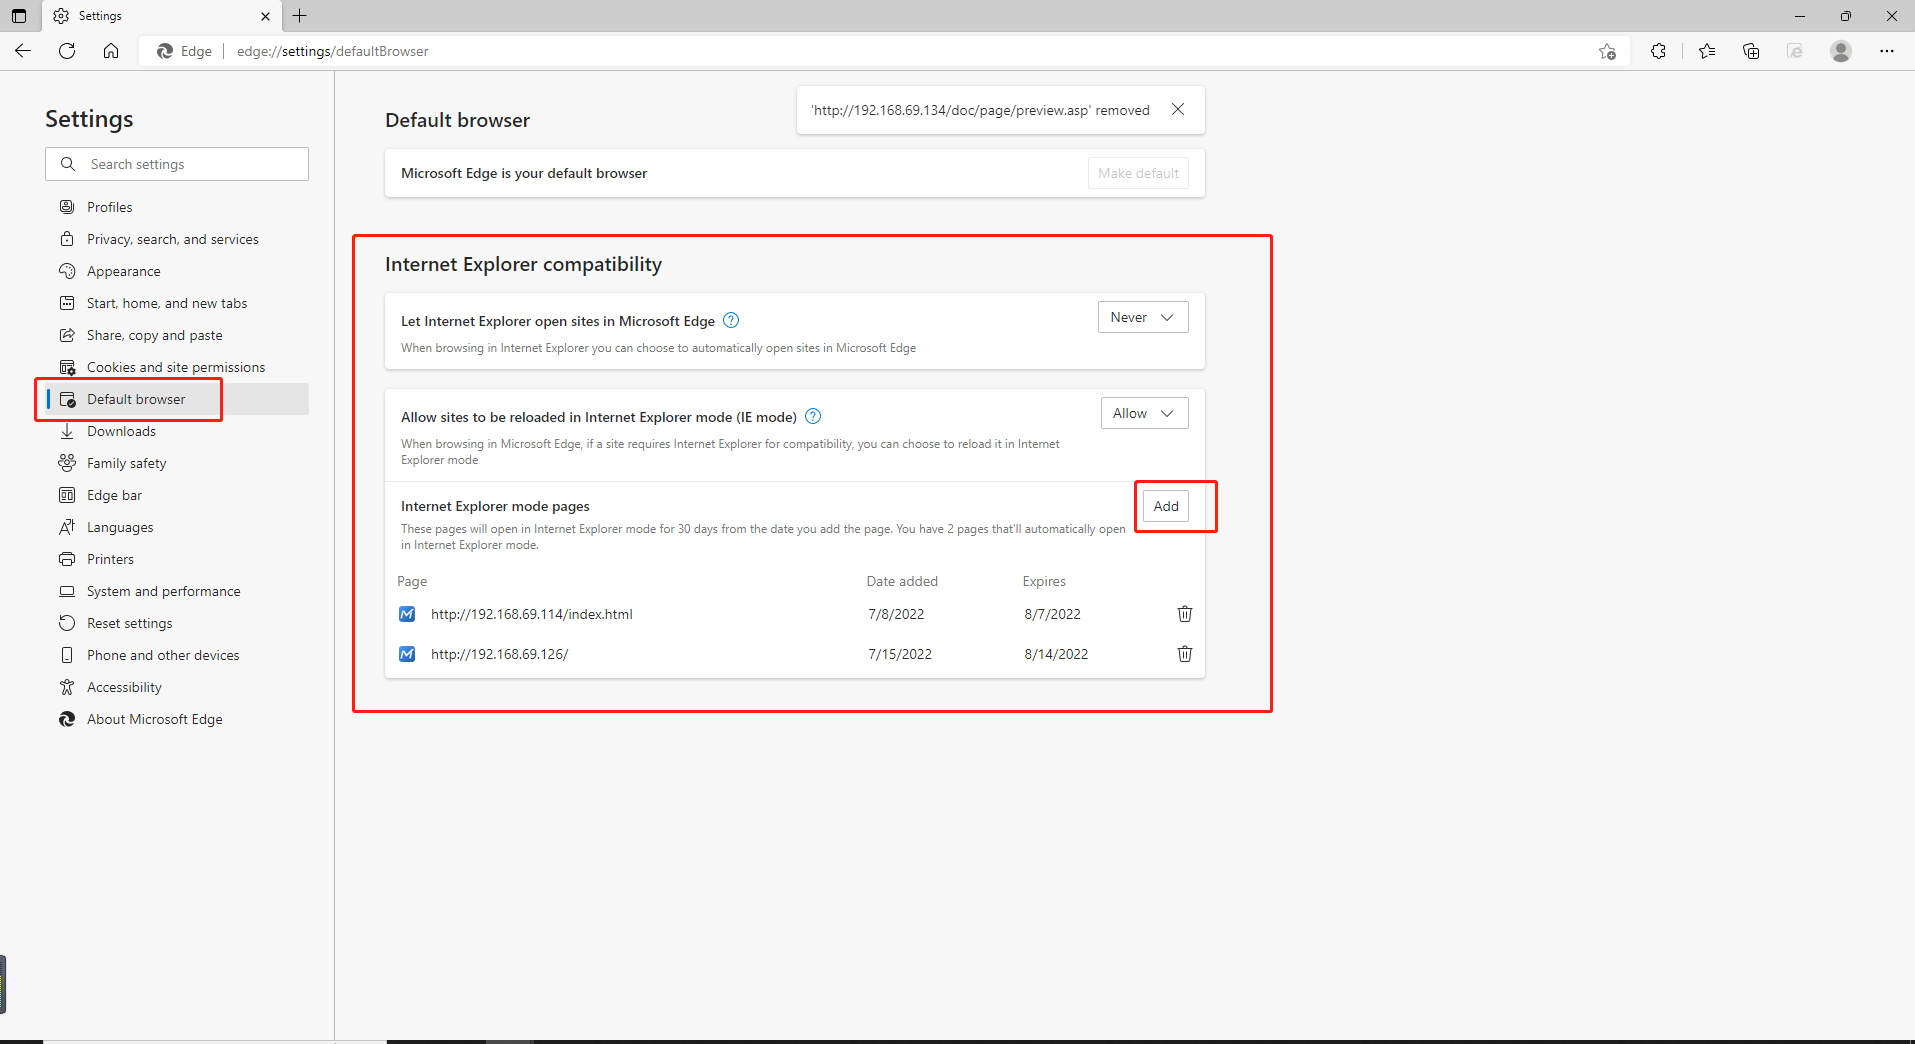Open Start, home, and new tabs
Screen dimensions: 1915x1044
tap(178, 303)
